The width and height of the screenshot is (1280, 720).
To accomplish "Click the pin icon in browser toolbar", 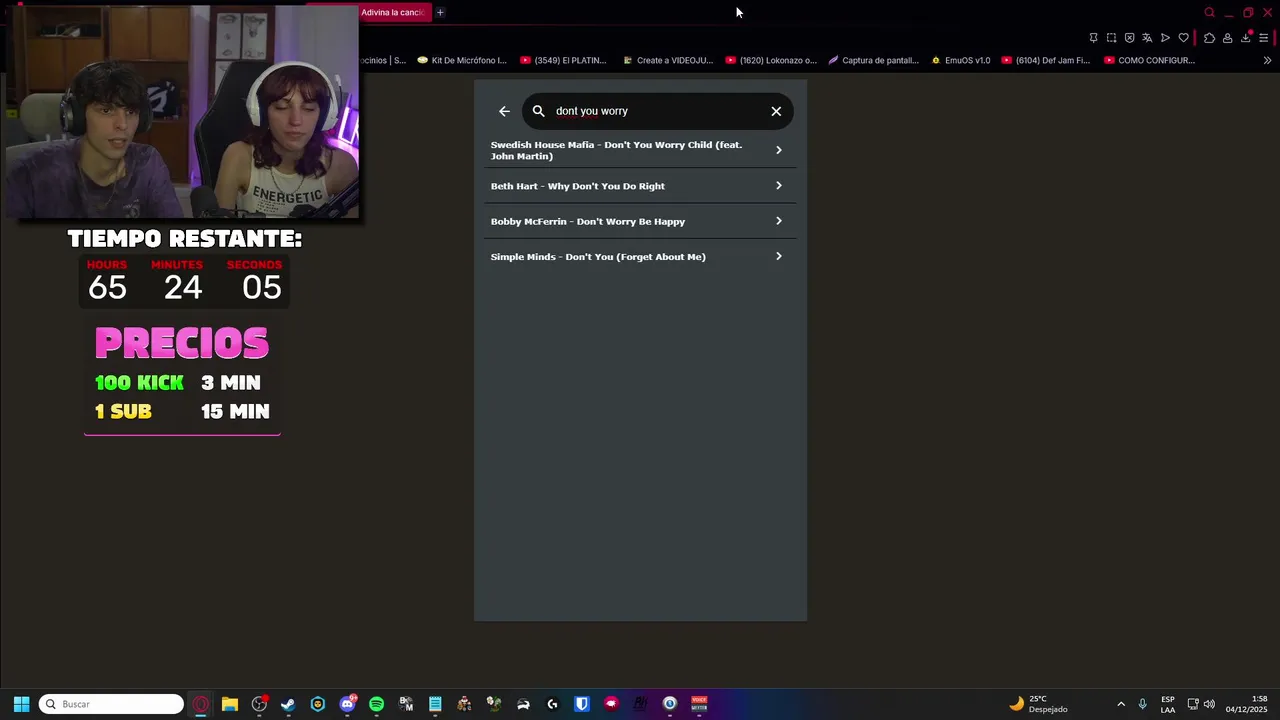I will click(1093, 38).
